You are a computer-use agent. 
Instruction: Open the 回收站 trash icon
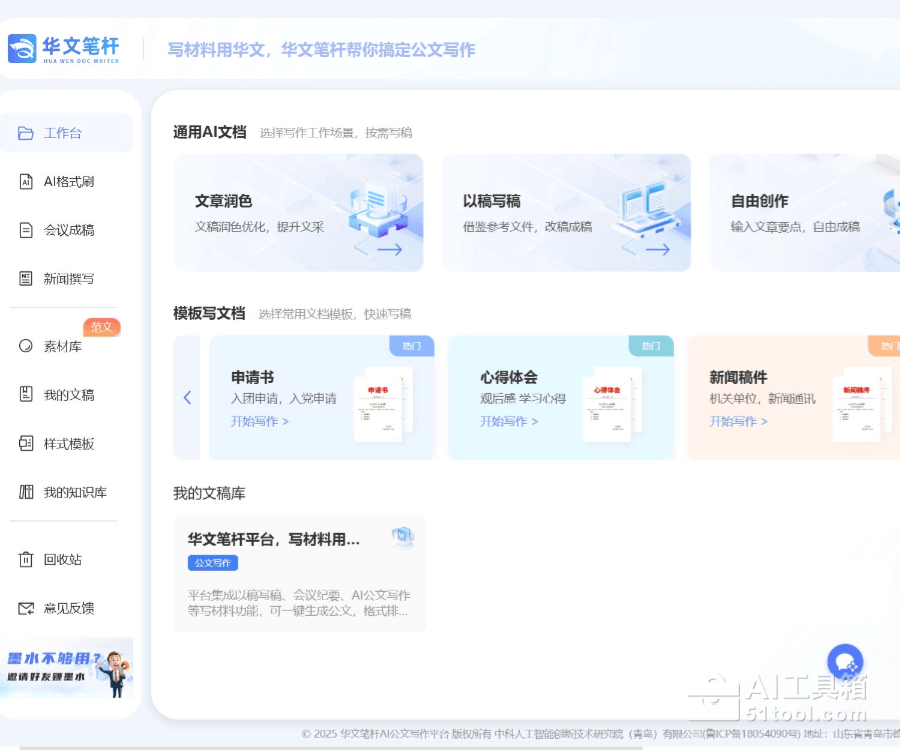point(26,559)
